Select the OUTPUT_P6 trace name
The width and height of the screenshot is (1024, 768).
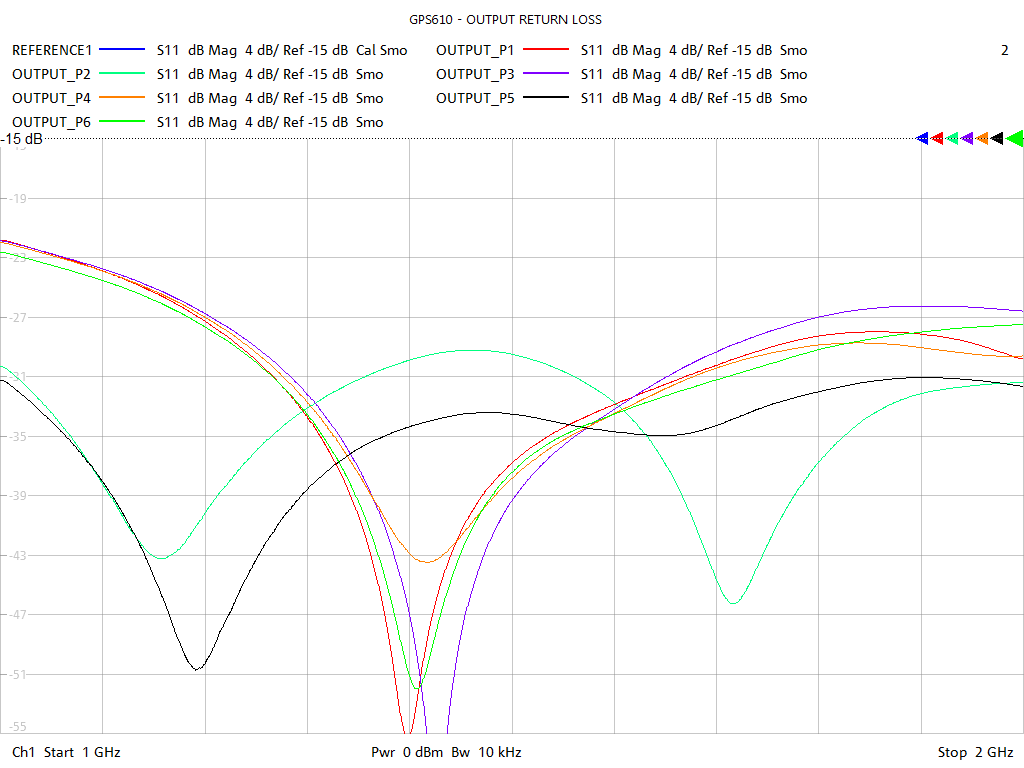click(x=52, y=122)
